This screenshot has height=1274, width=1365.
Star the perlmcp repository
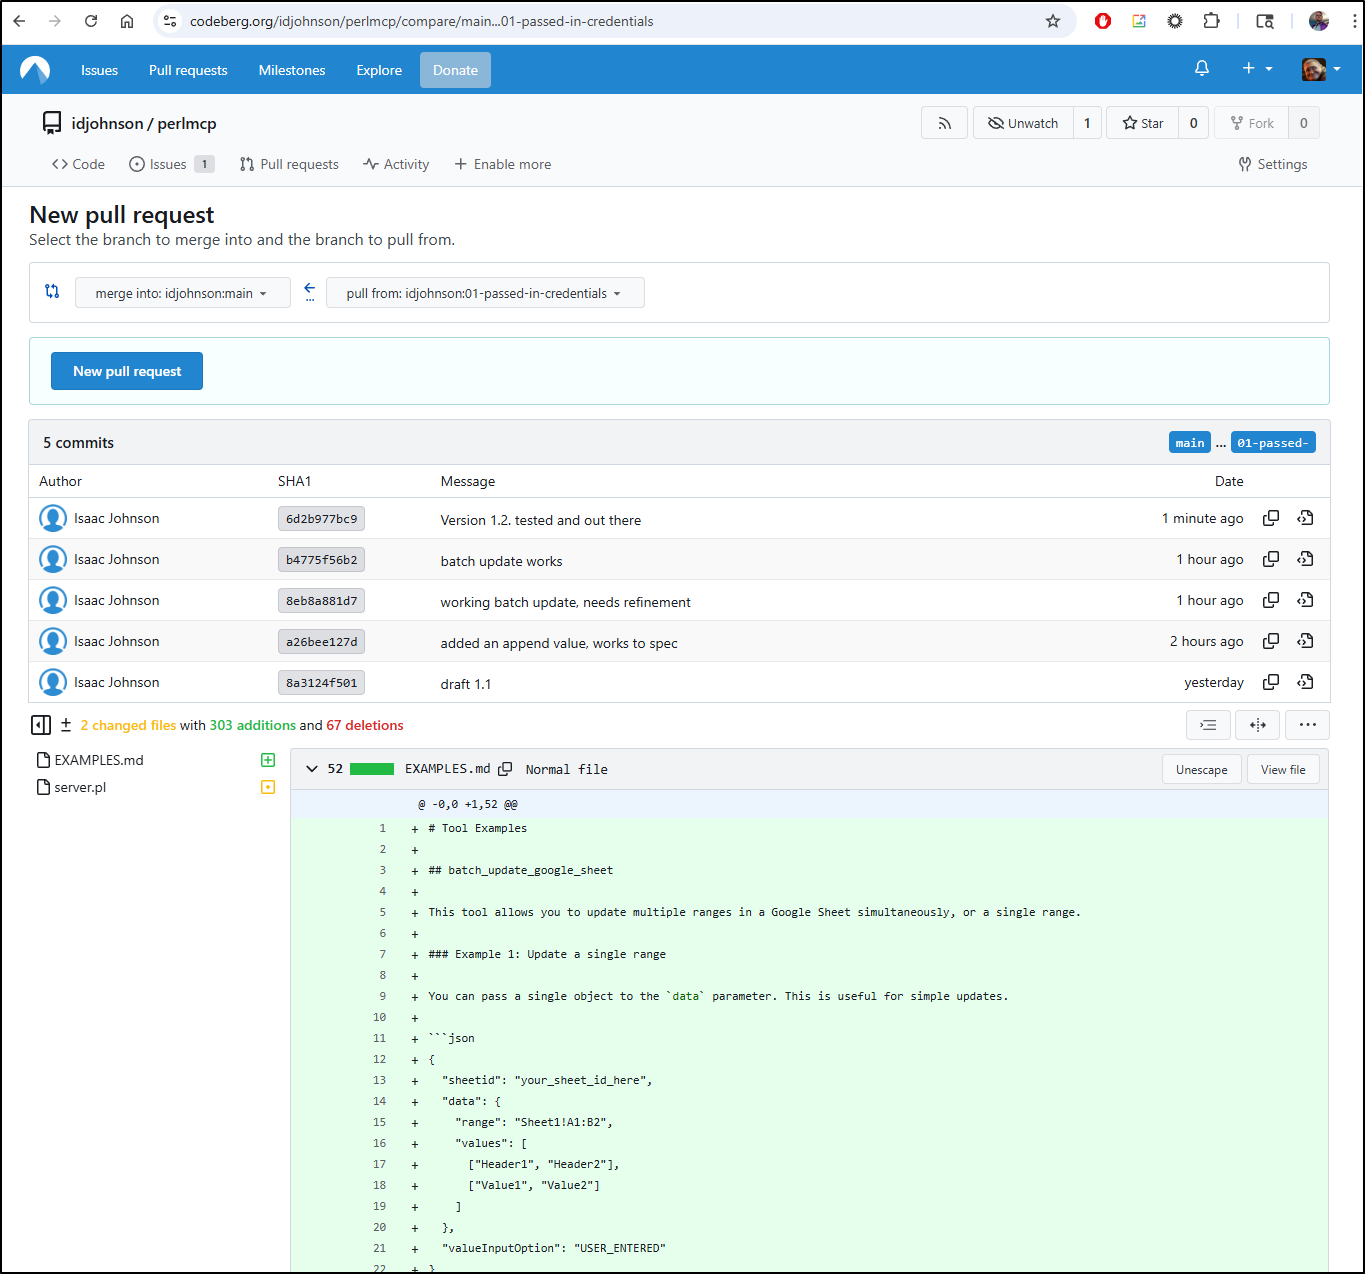click(x=1143, y=123)
